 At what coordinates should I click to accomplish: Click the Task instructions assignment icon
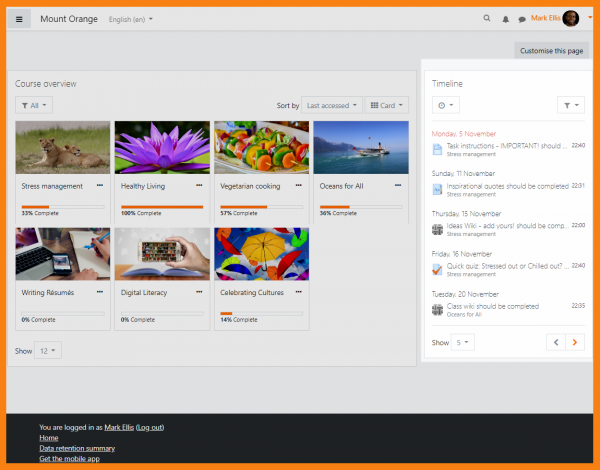pyautogui.click(x=437, y=149)
